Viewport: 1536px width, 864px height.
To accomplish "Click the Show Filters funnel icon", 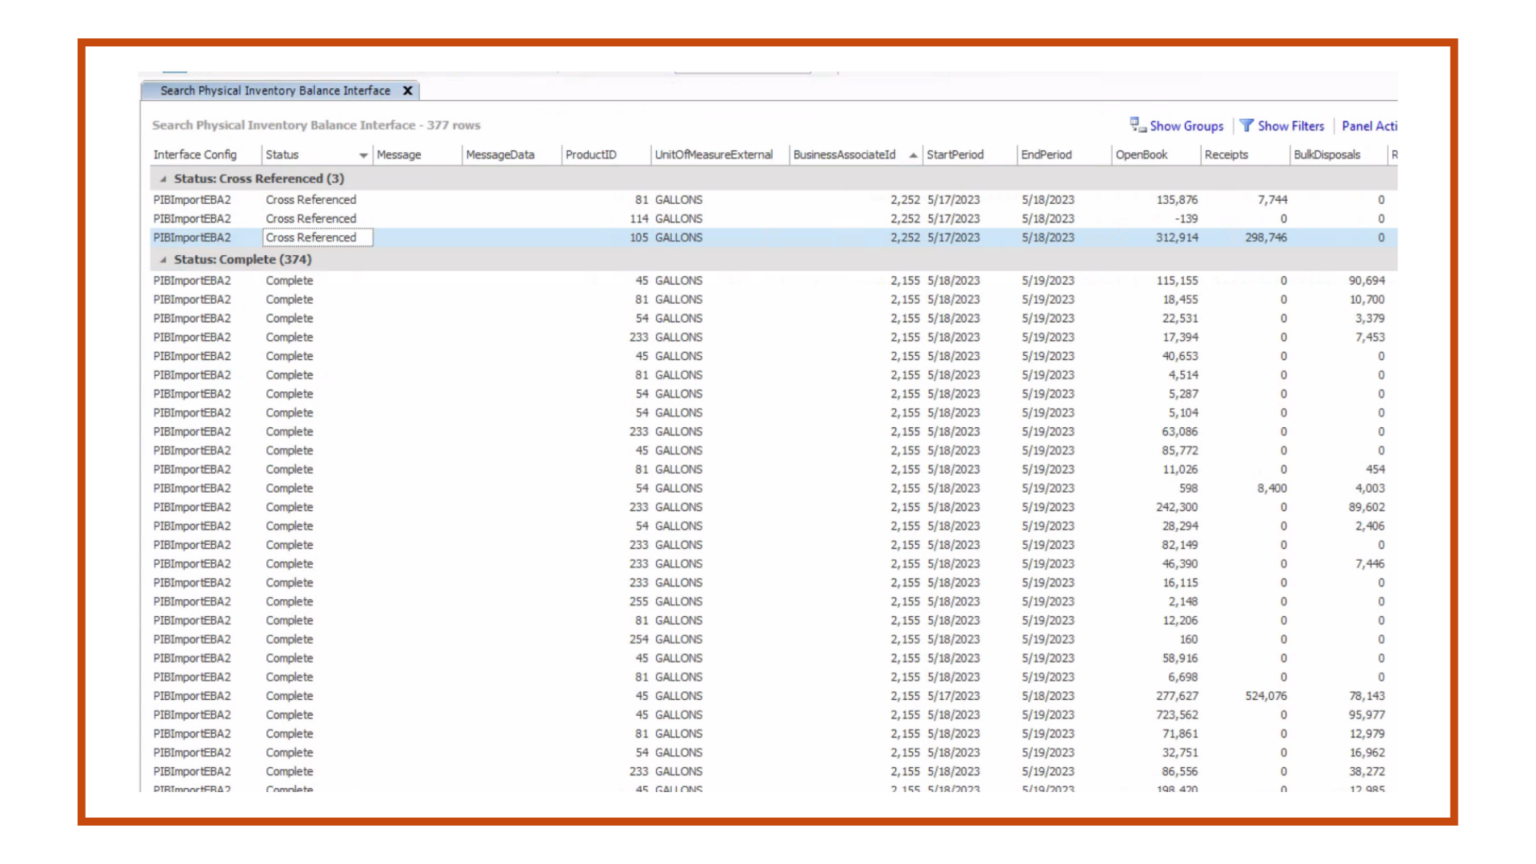I will (1247, 126).
